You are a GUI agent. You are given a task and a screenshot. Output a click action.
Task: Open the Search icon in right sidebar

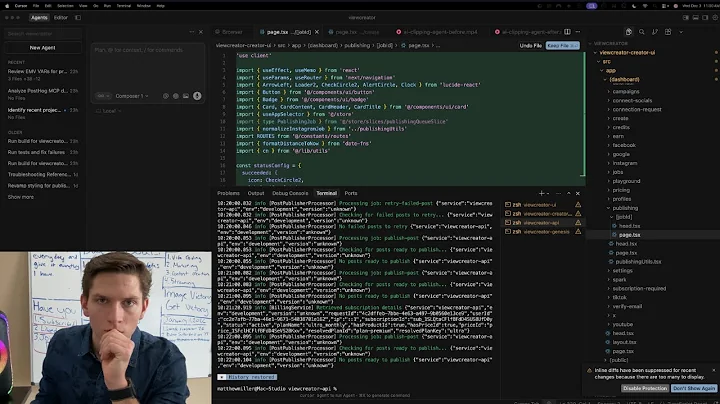pos(641,32)
